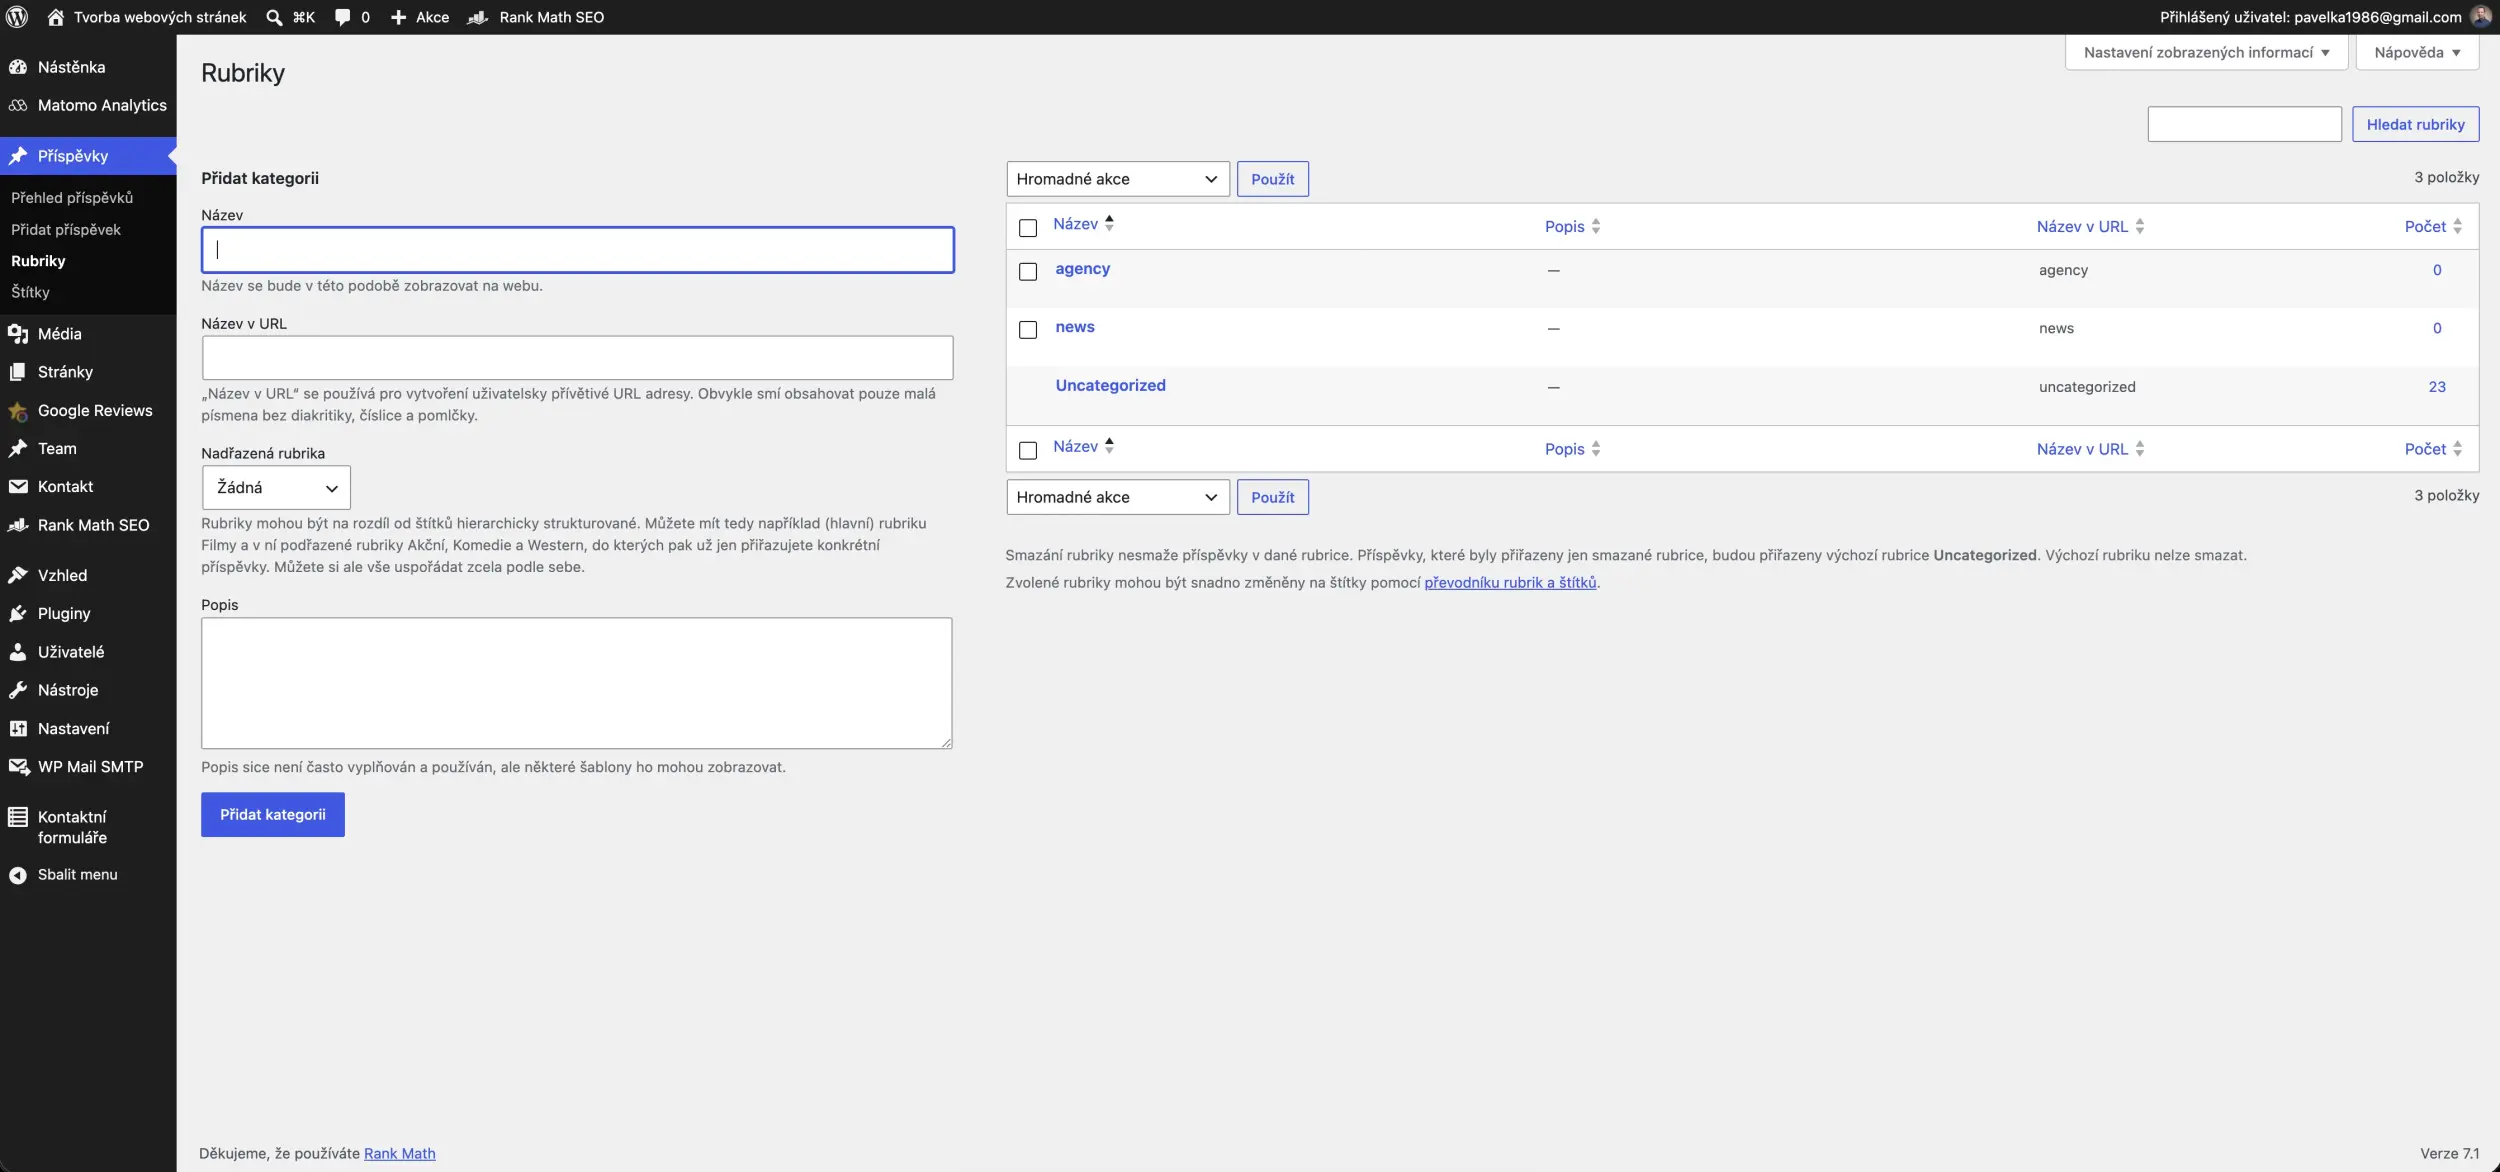Click the user avatar in top bar
This screenshot has height=1172, width=2500.
tap(2481, 17)
